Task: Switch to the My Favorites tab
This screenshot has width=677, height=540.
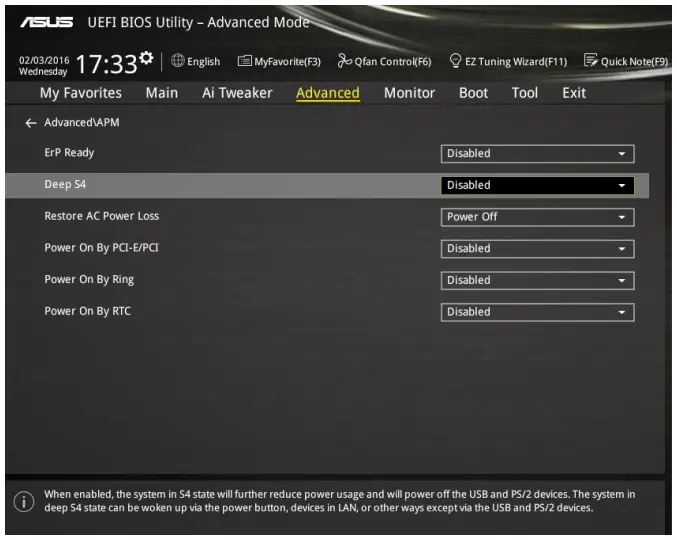Action: point(81,93)
